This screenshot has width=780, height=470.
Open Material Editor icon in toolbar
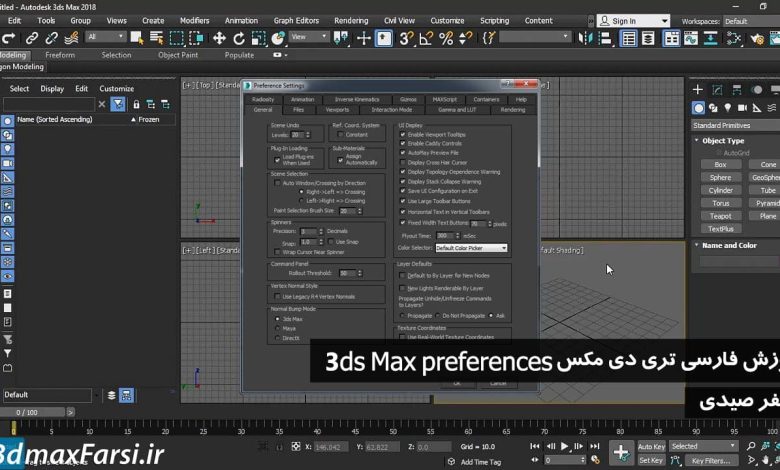tap(733, 38)
